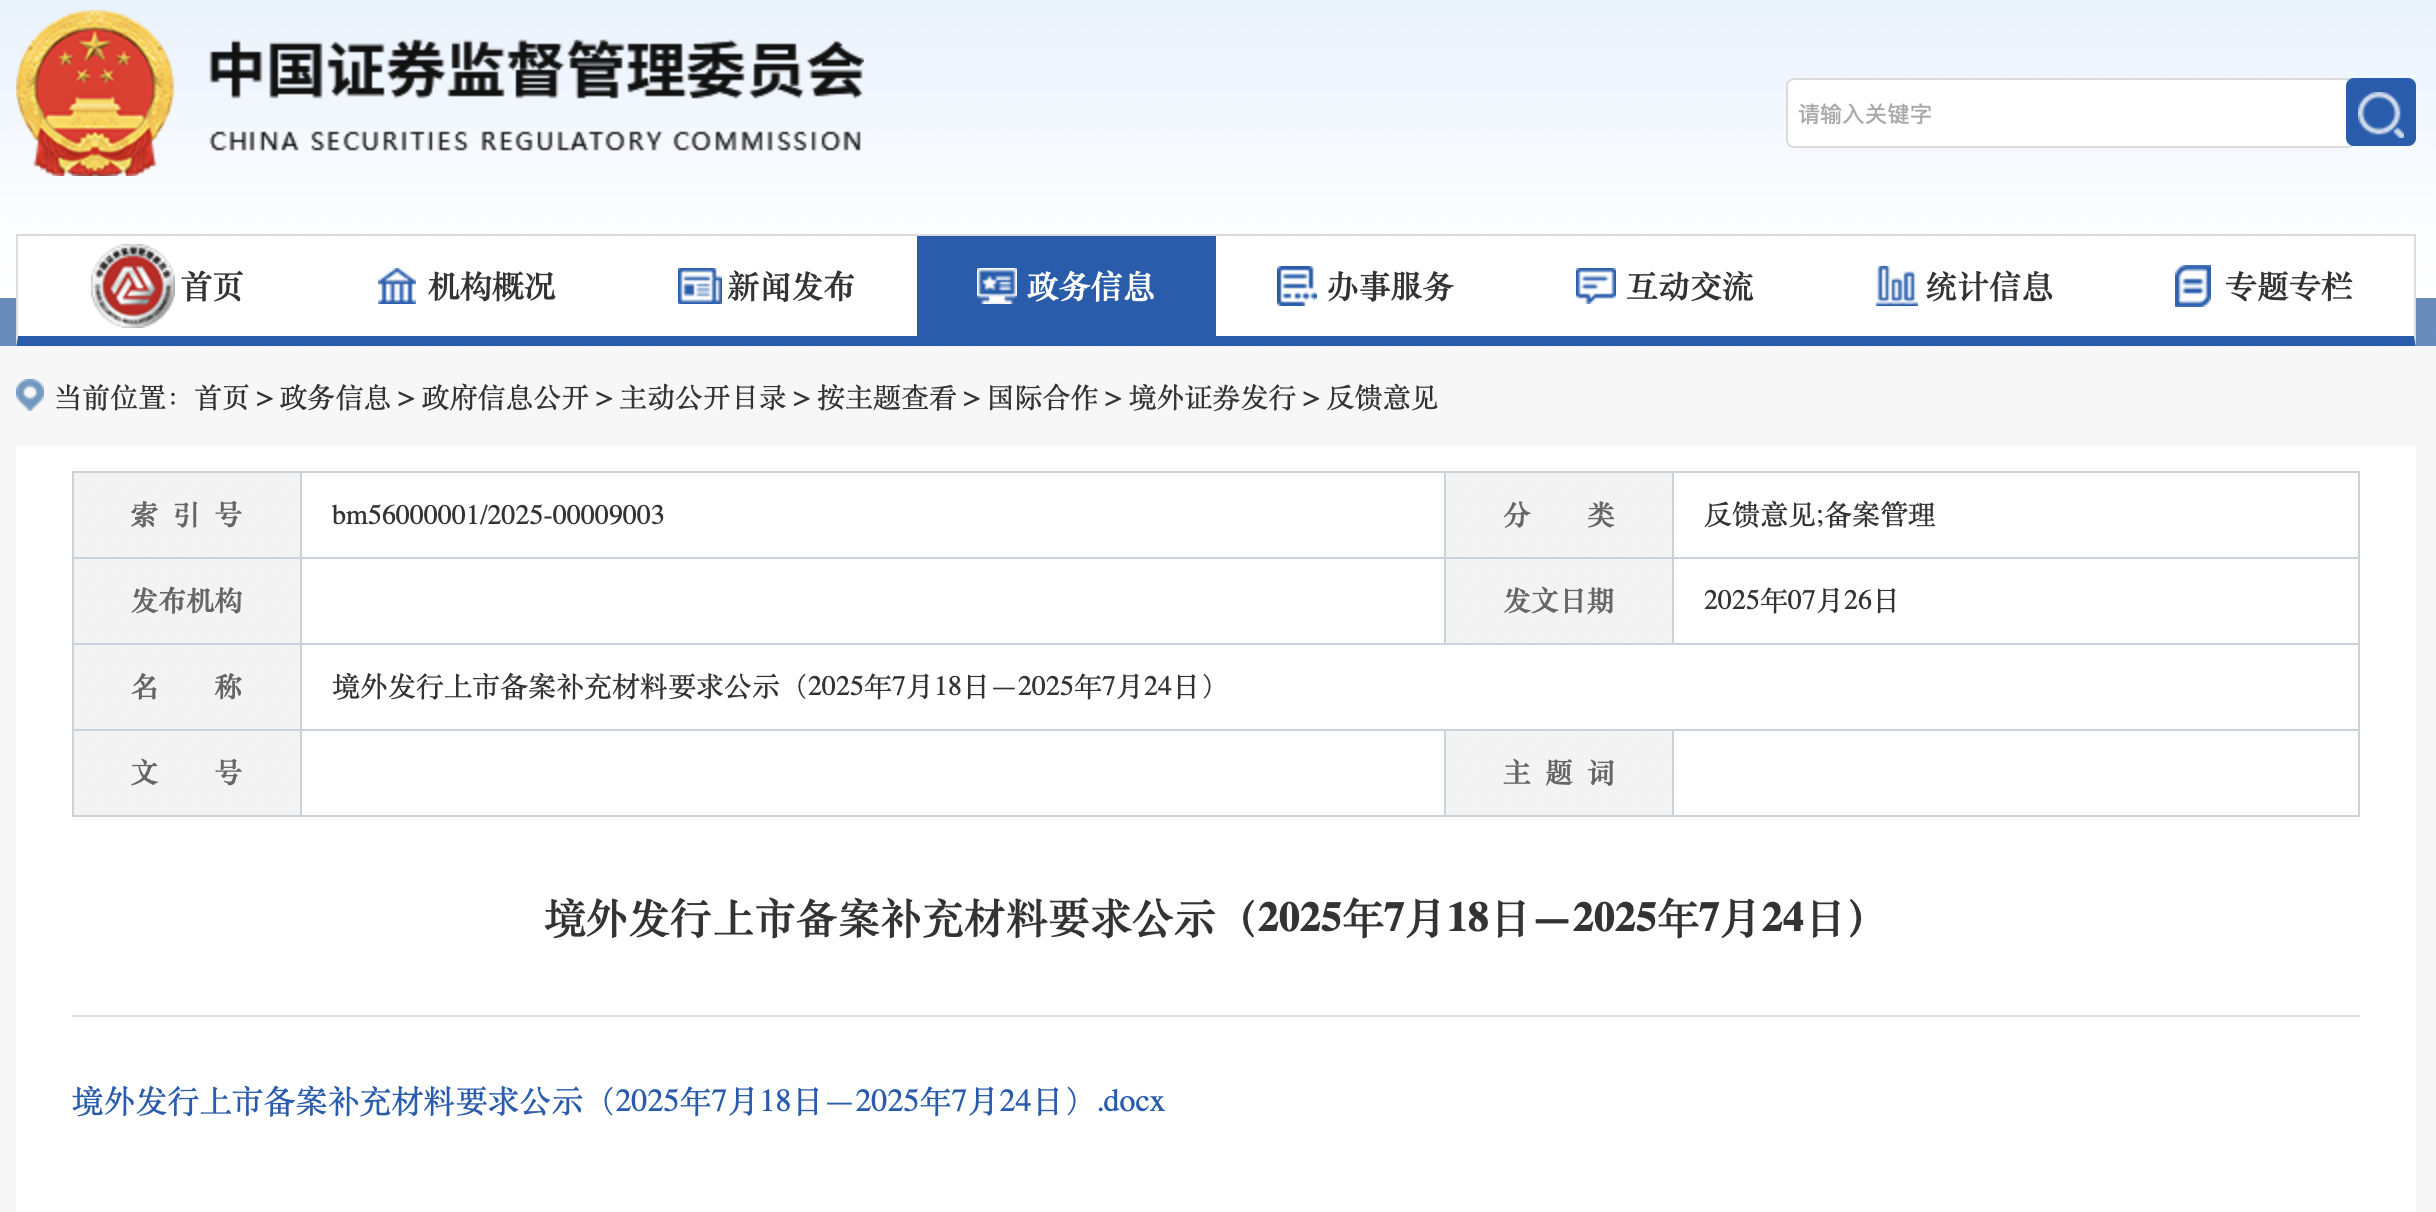This screenshot has width=2436, height=1212.
Task: Click the monitor icon beside 政务信息
Action: click(996, 286)
